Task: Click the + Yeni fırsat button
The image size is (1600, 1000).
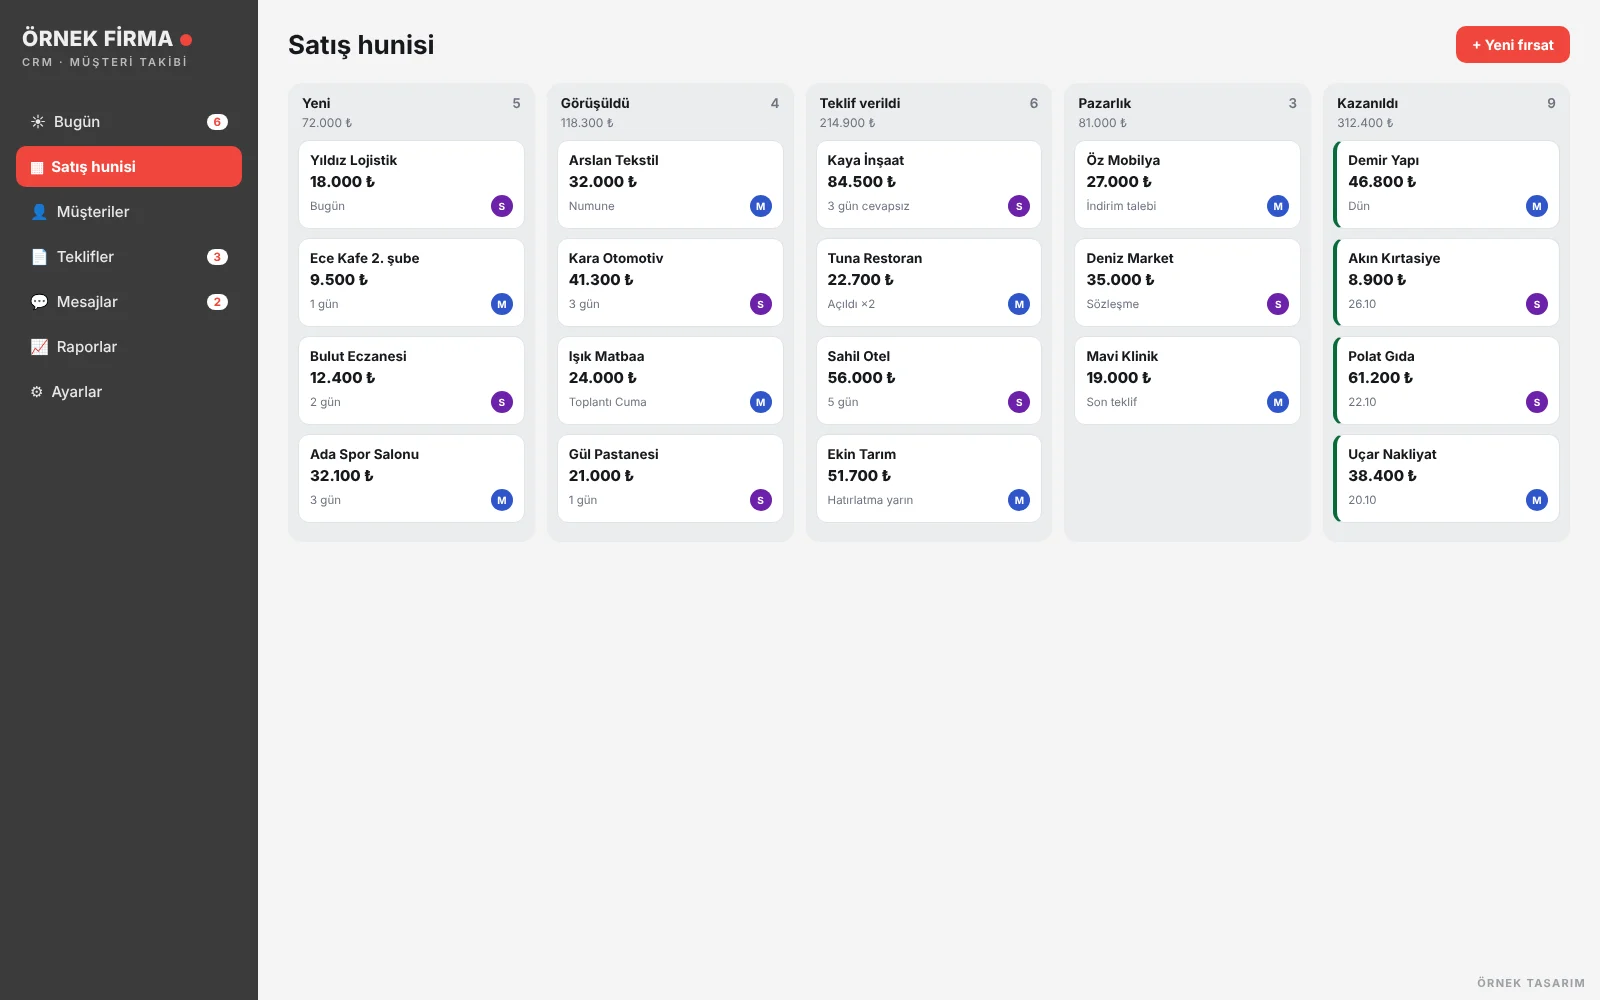Action: pos(1512,45)
